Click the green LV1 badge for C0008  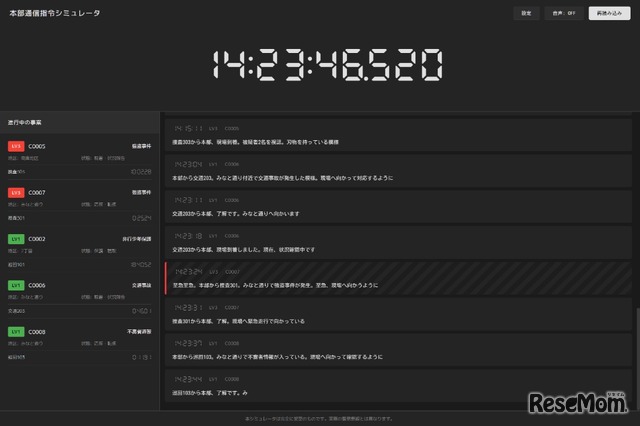click(15, 331)
